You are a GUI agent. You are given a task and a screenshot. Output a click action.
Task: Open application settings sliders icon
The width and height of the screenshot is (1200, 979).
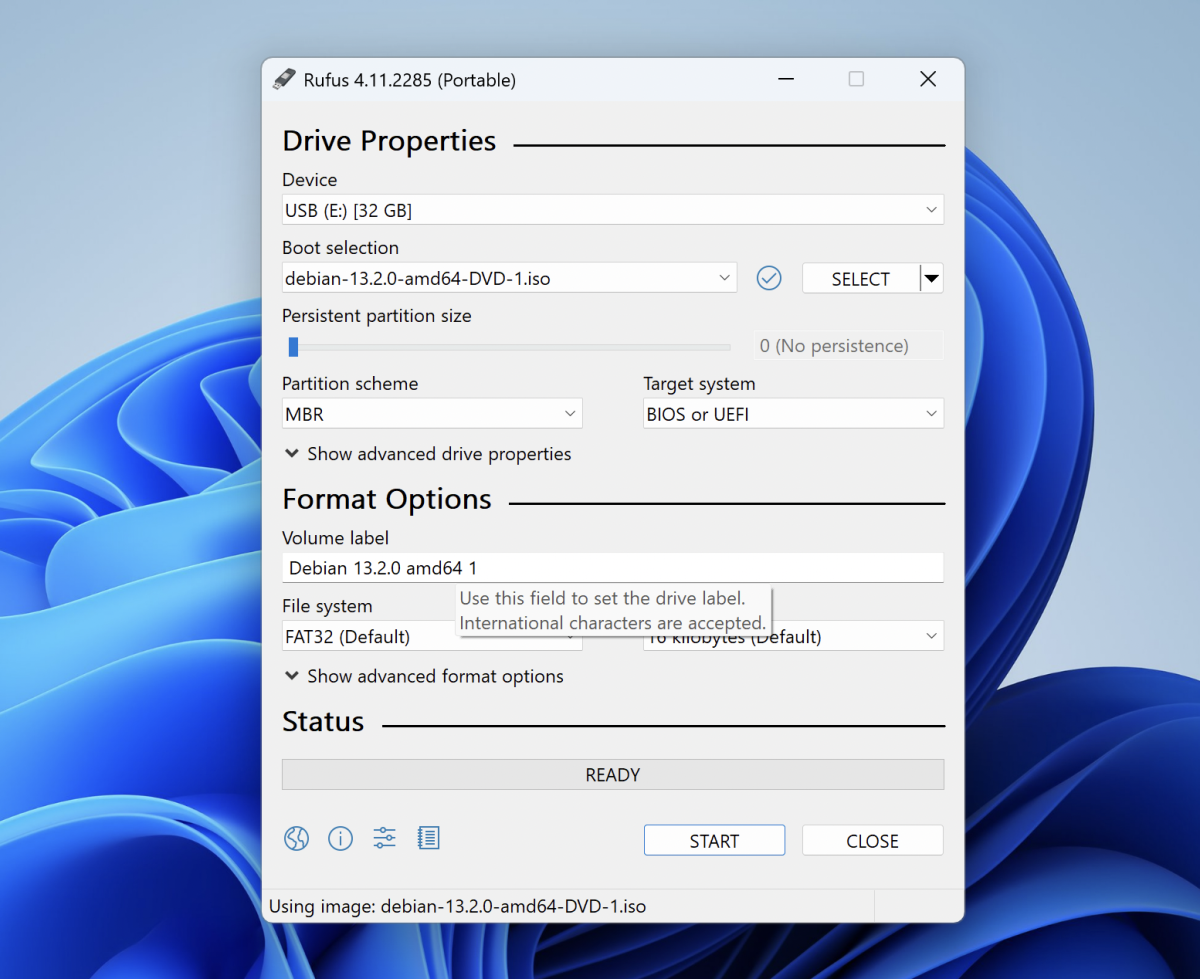[385, 839]
